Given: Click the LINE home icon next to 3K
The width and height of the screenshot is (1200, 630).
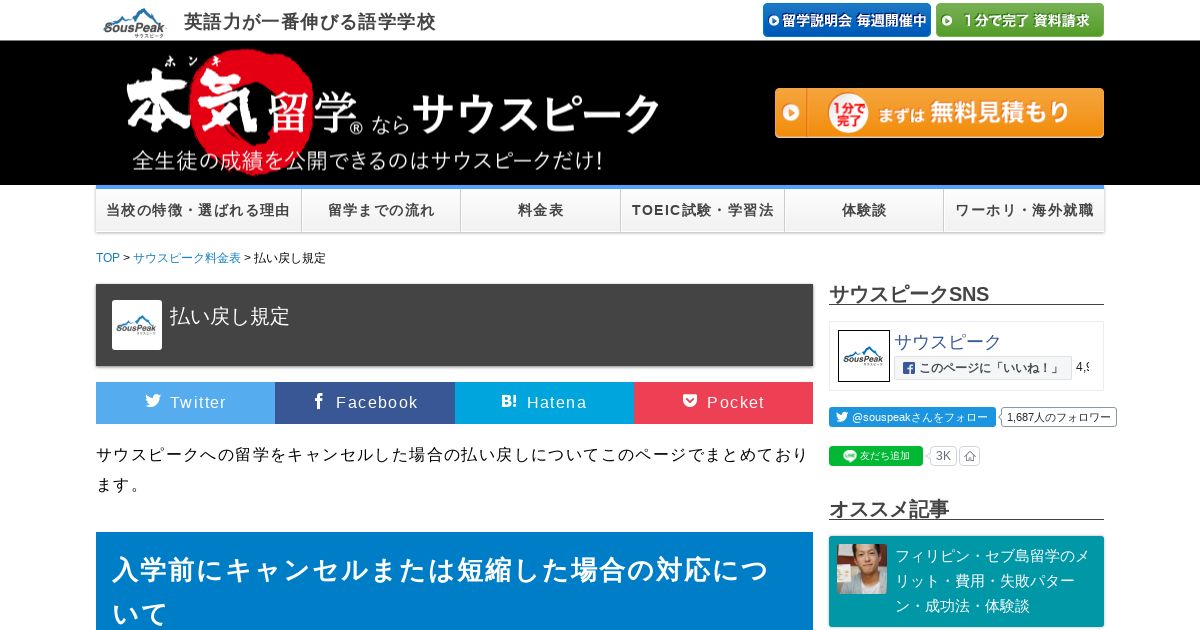Looking at the screenshot, I should click(x=970, y=456).
